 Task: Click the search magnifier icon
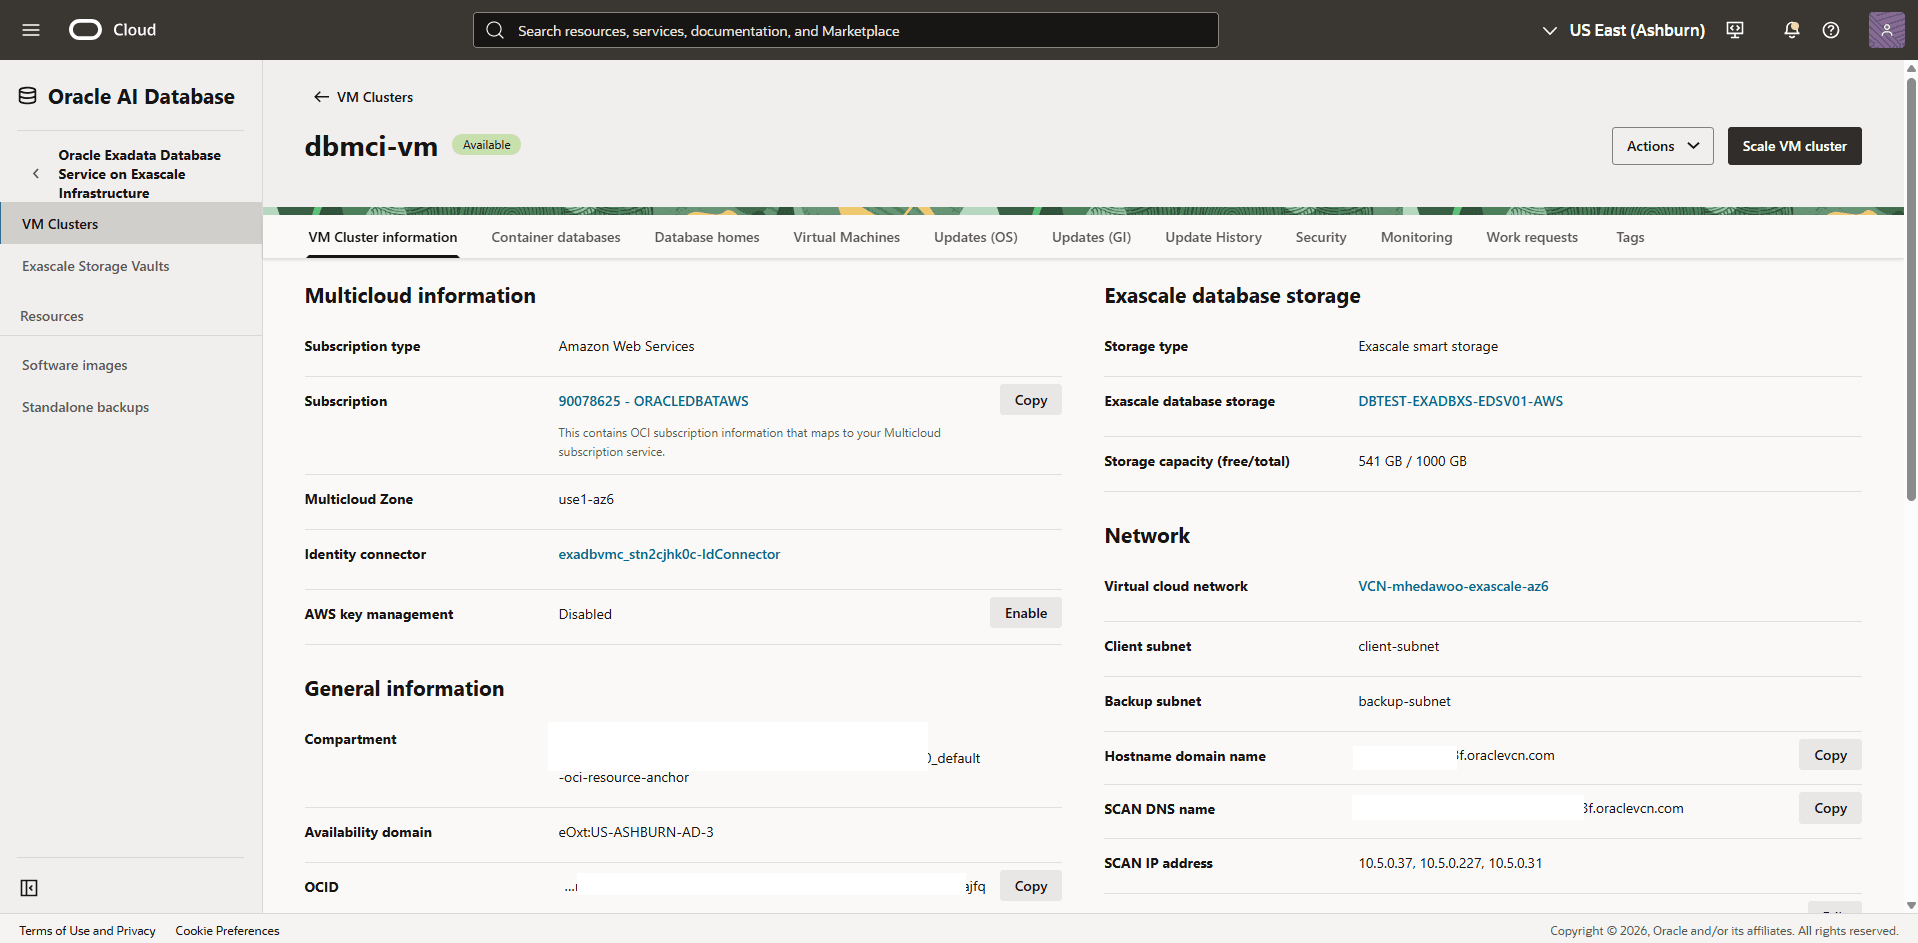pyautogui.click(x=495, y=30)
